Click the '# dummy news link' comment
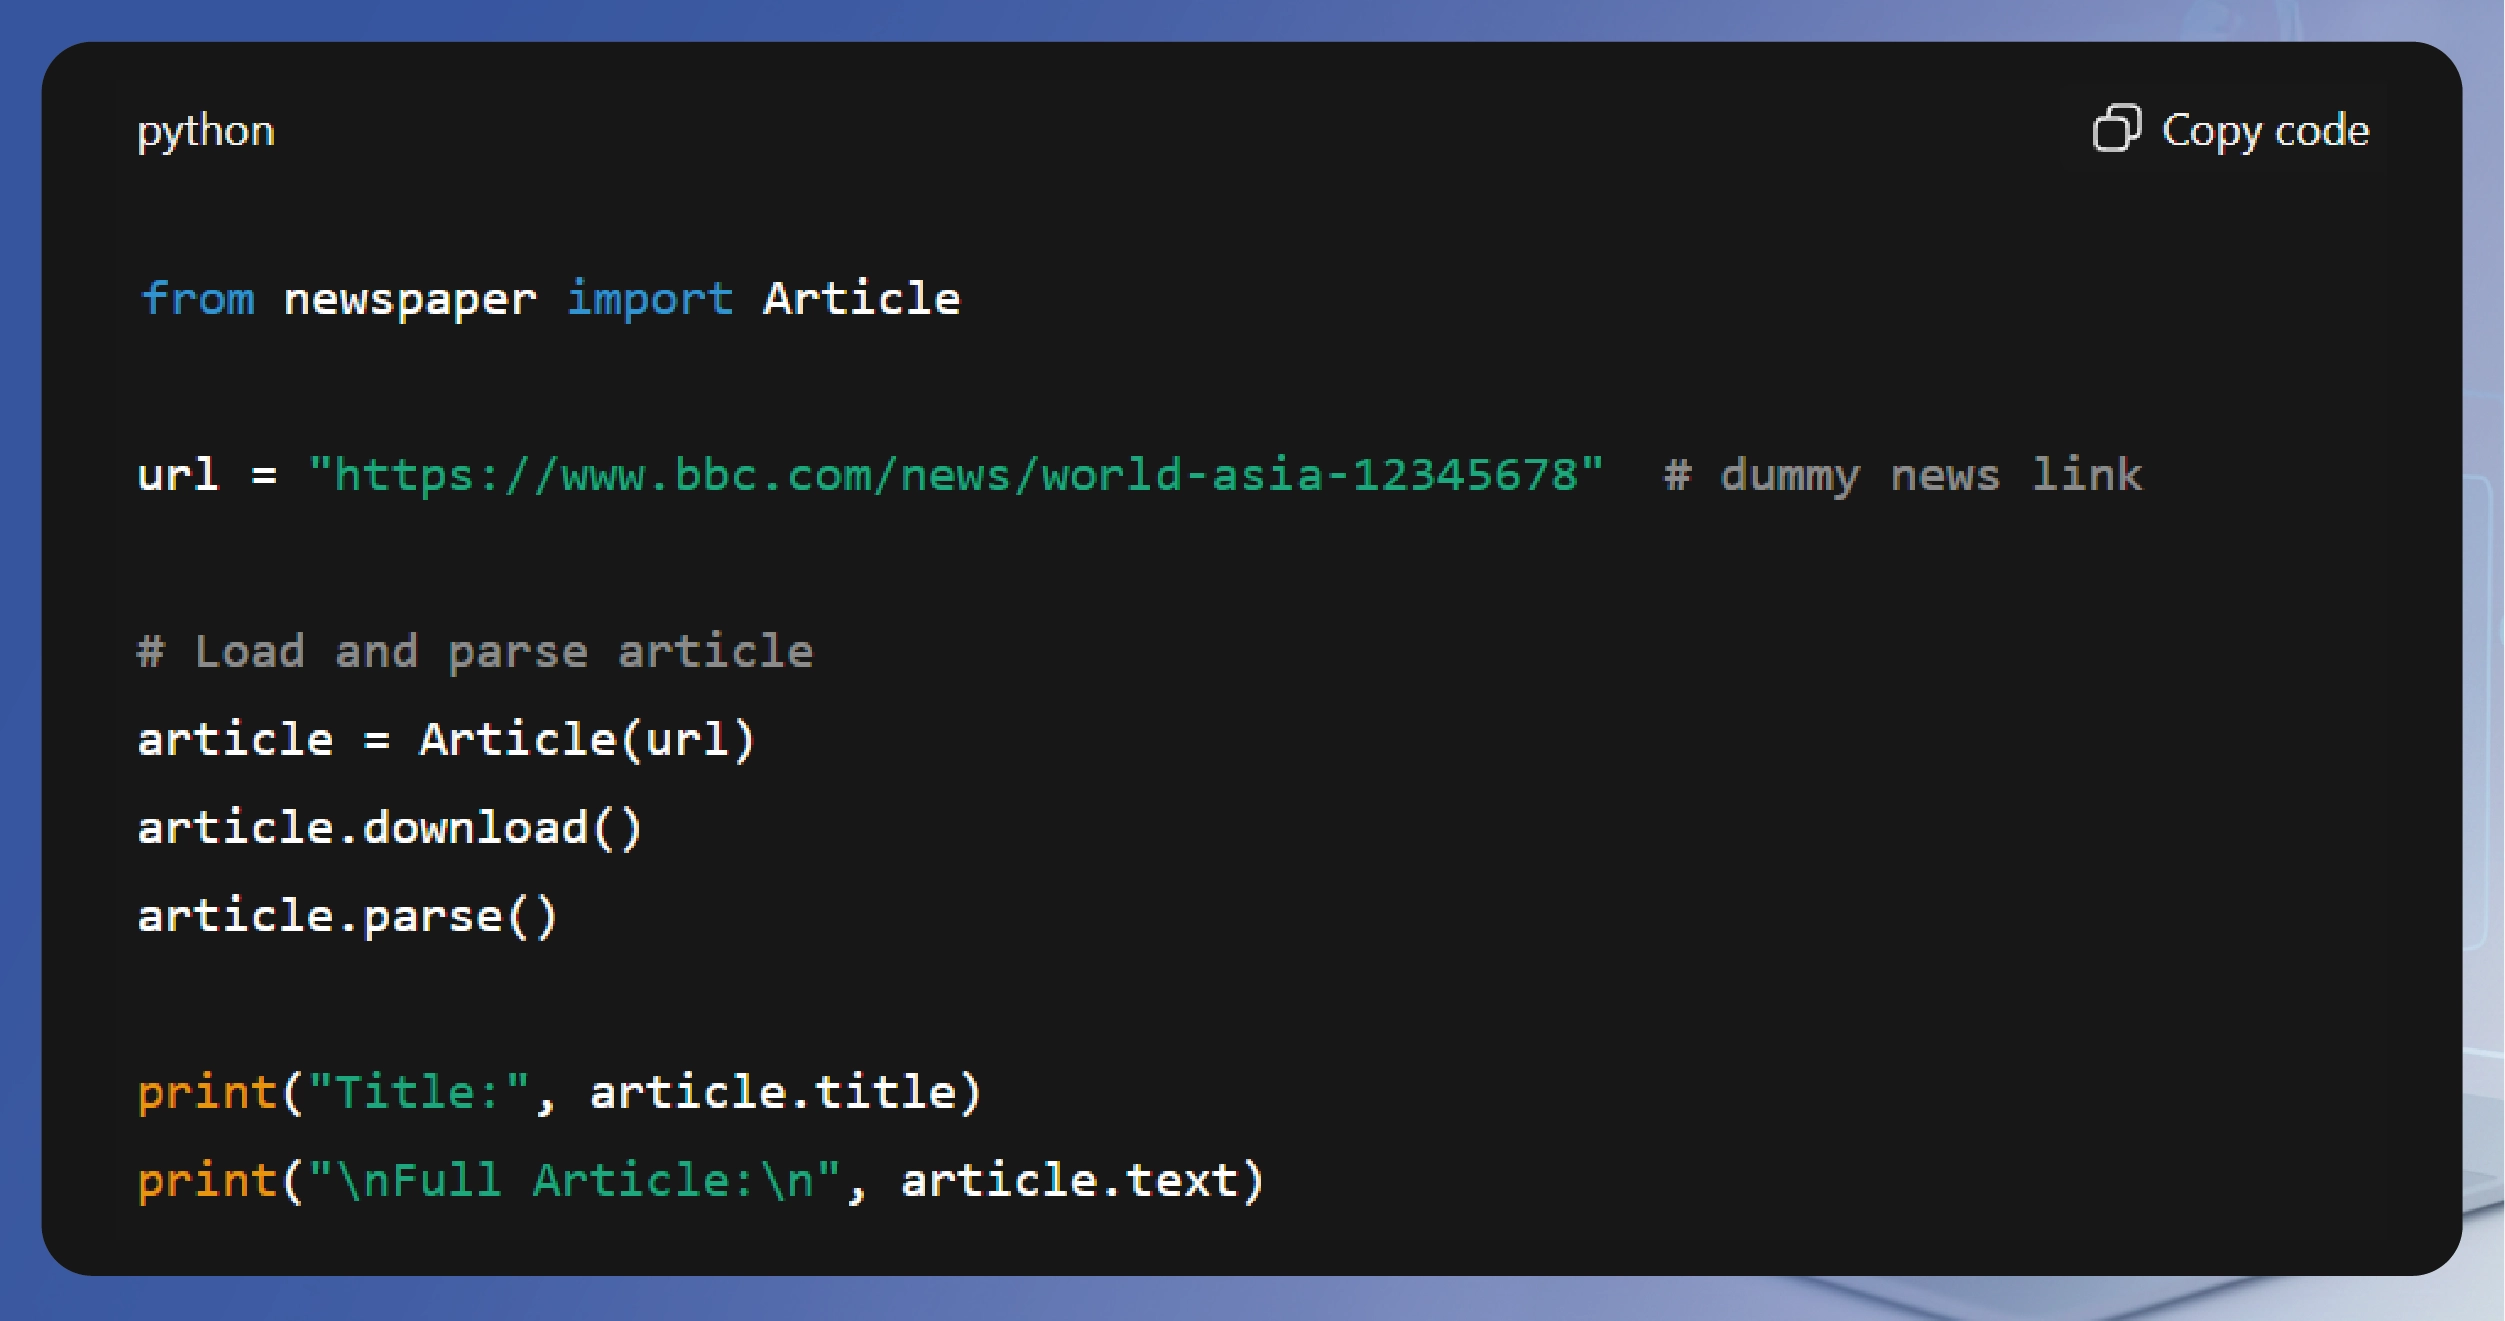This screenshot has width=2505, height=1321. pyautogui.click(x=1902, y=475)
